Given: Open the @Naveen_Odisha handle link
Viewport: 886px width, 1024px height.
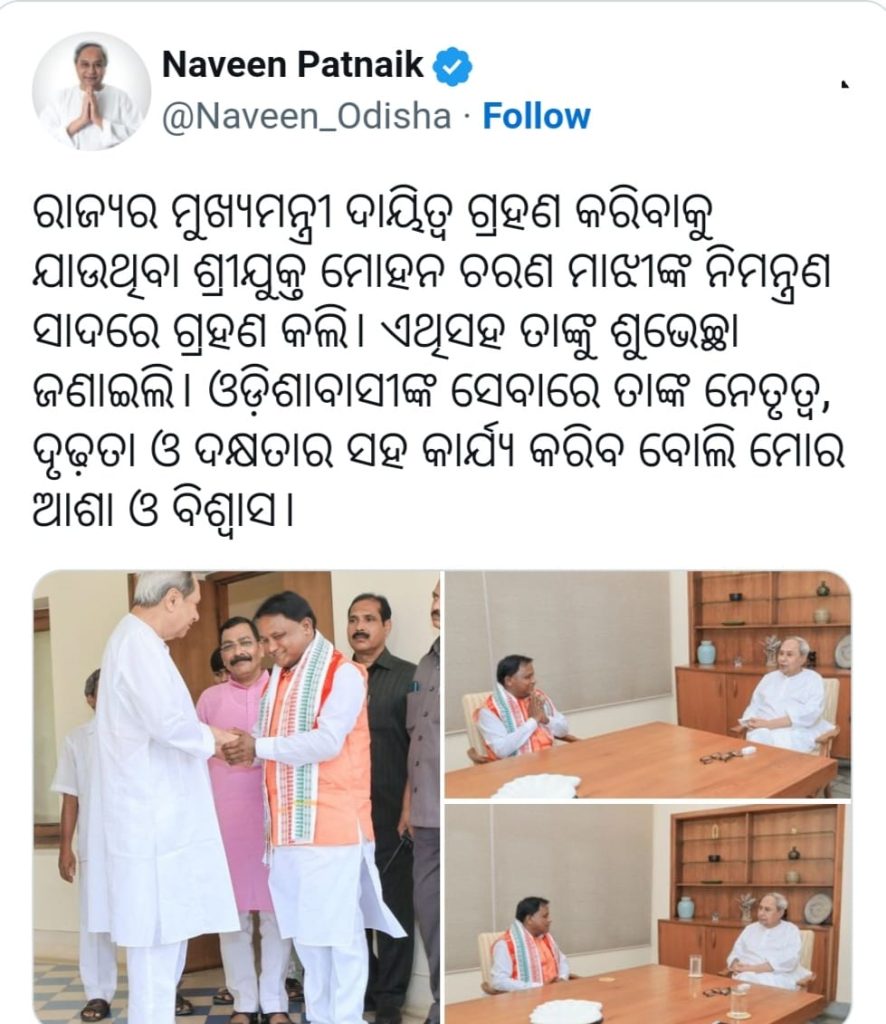Looking at the screenshot, I should [x=306, y=118].
